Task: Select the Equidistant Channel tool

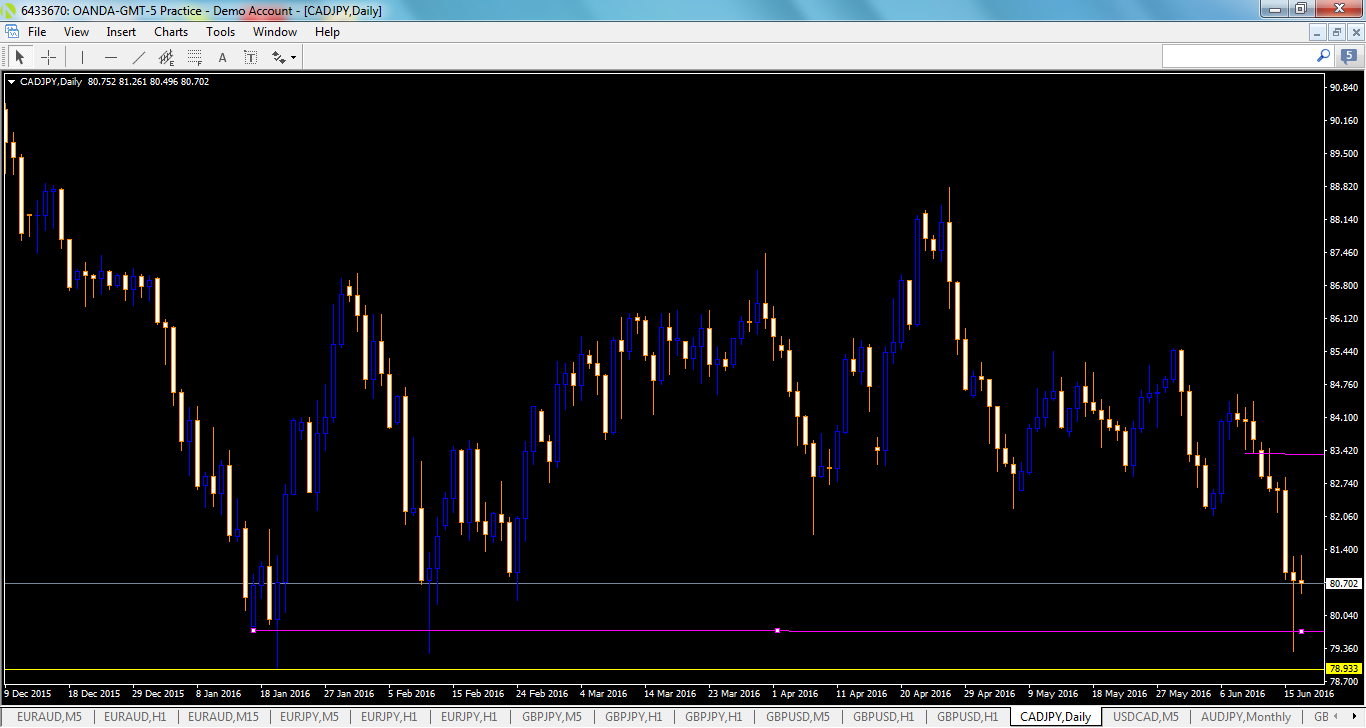Action: tap(166, 57)
